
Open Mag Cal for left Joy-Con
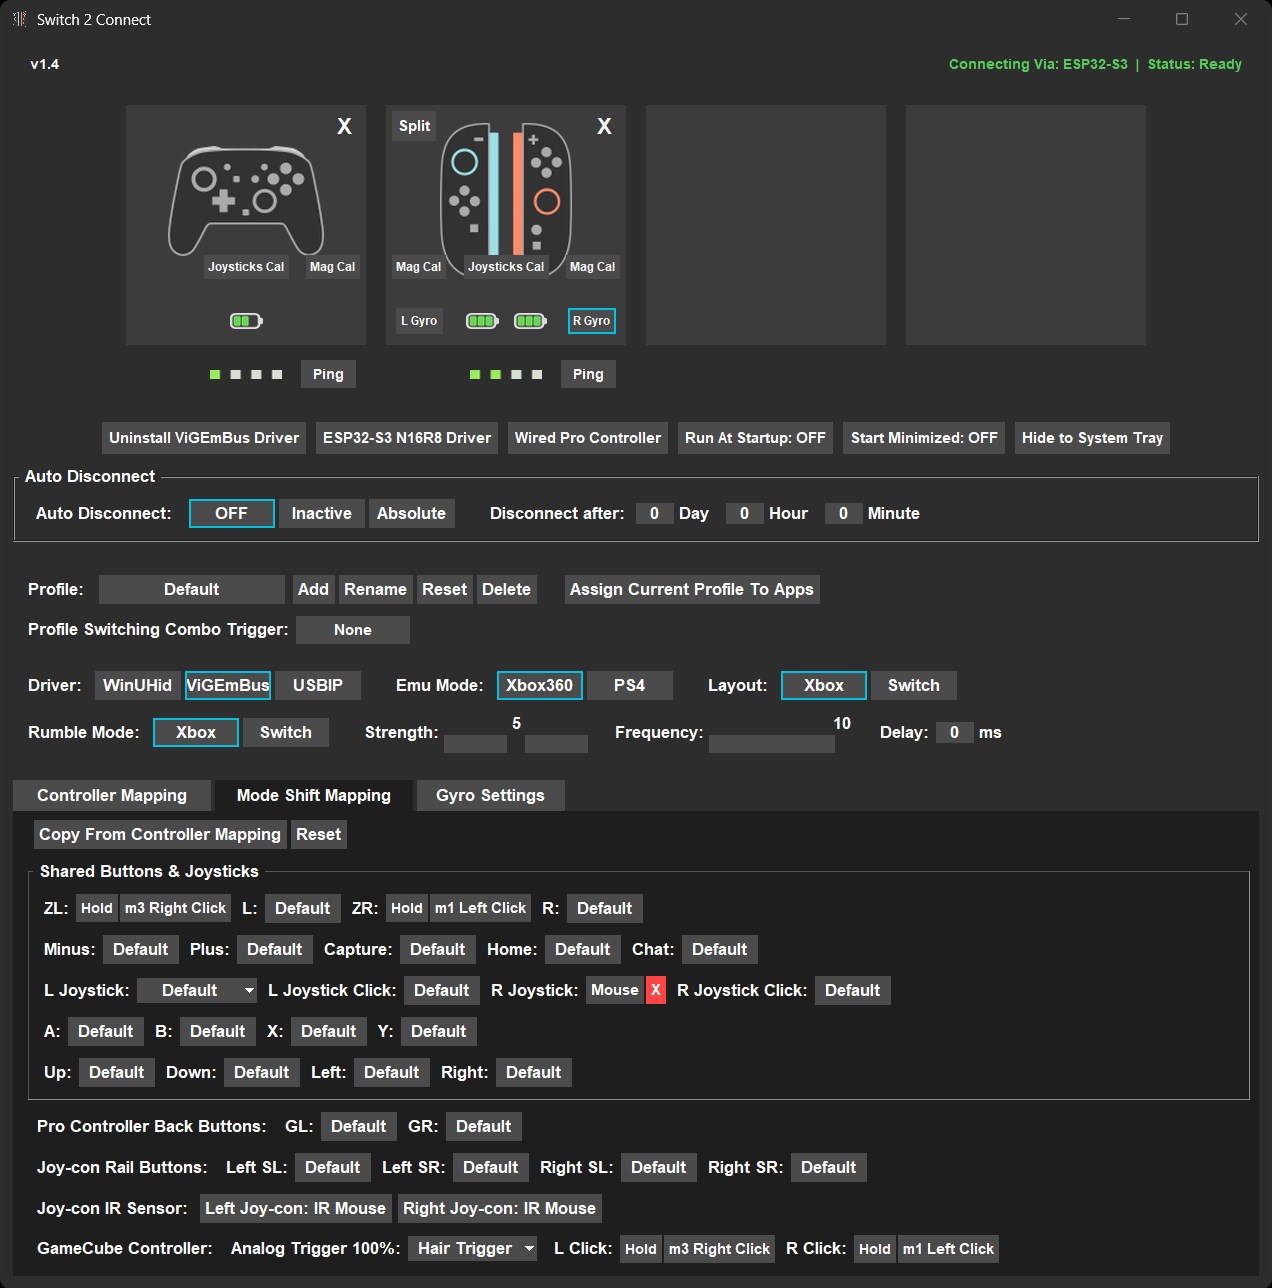coord(418,267)
